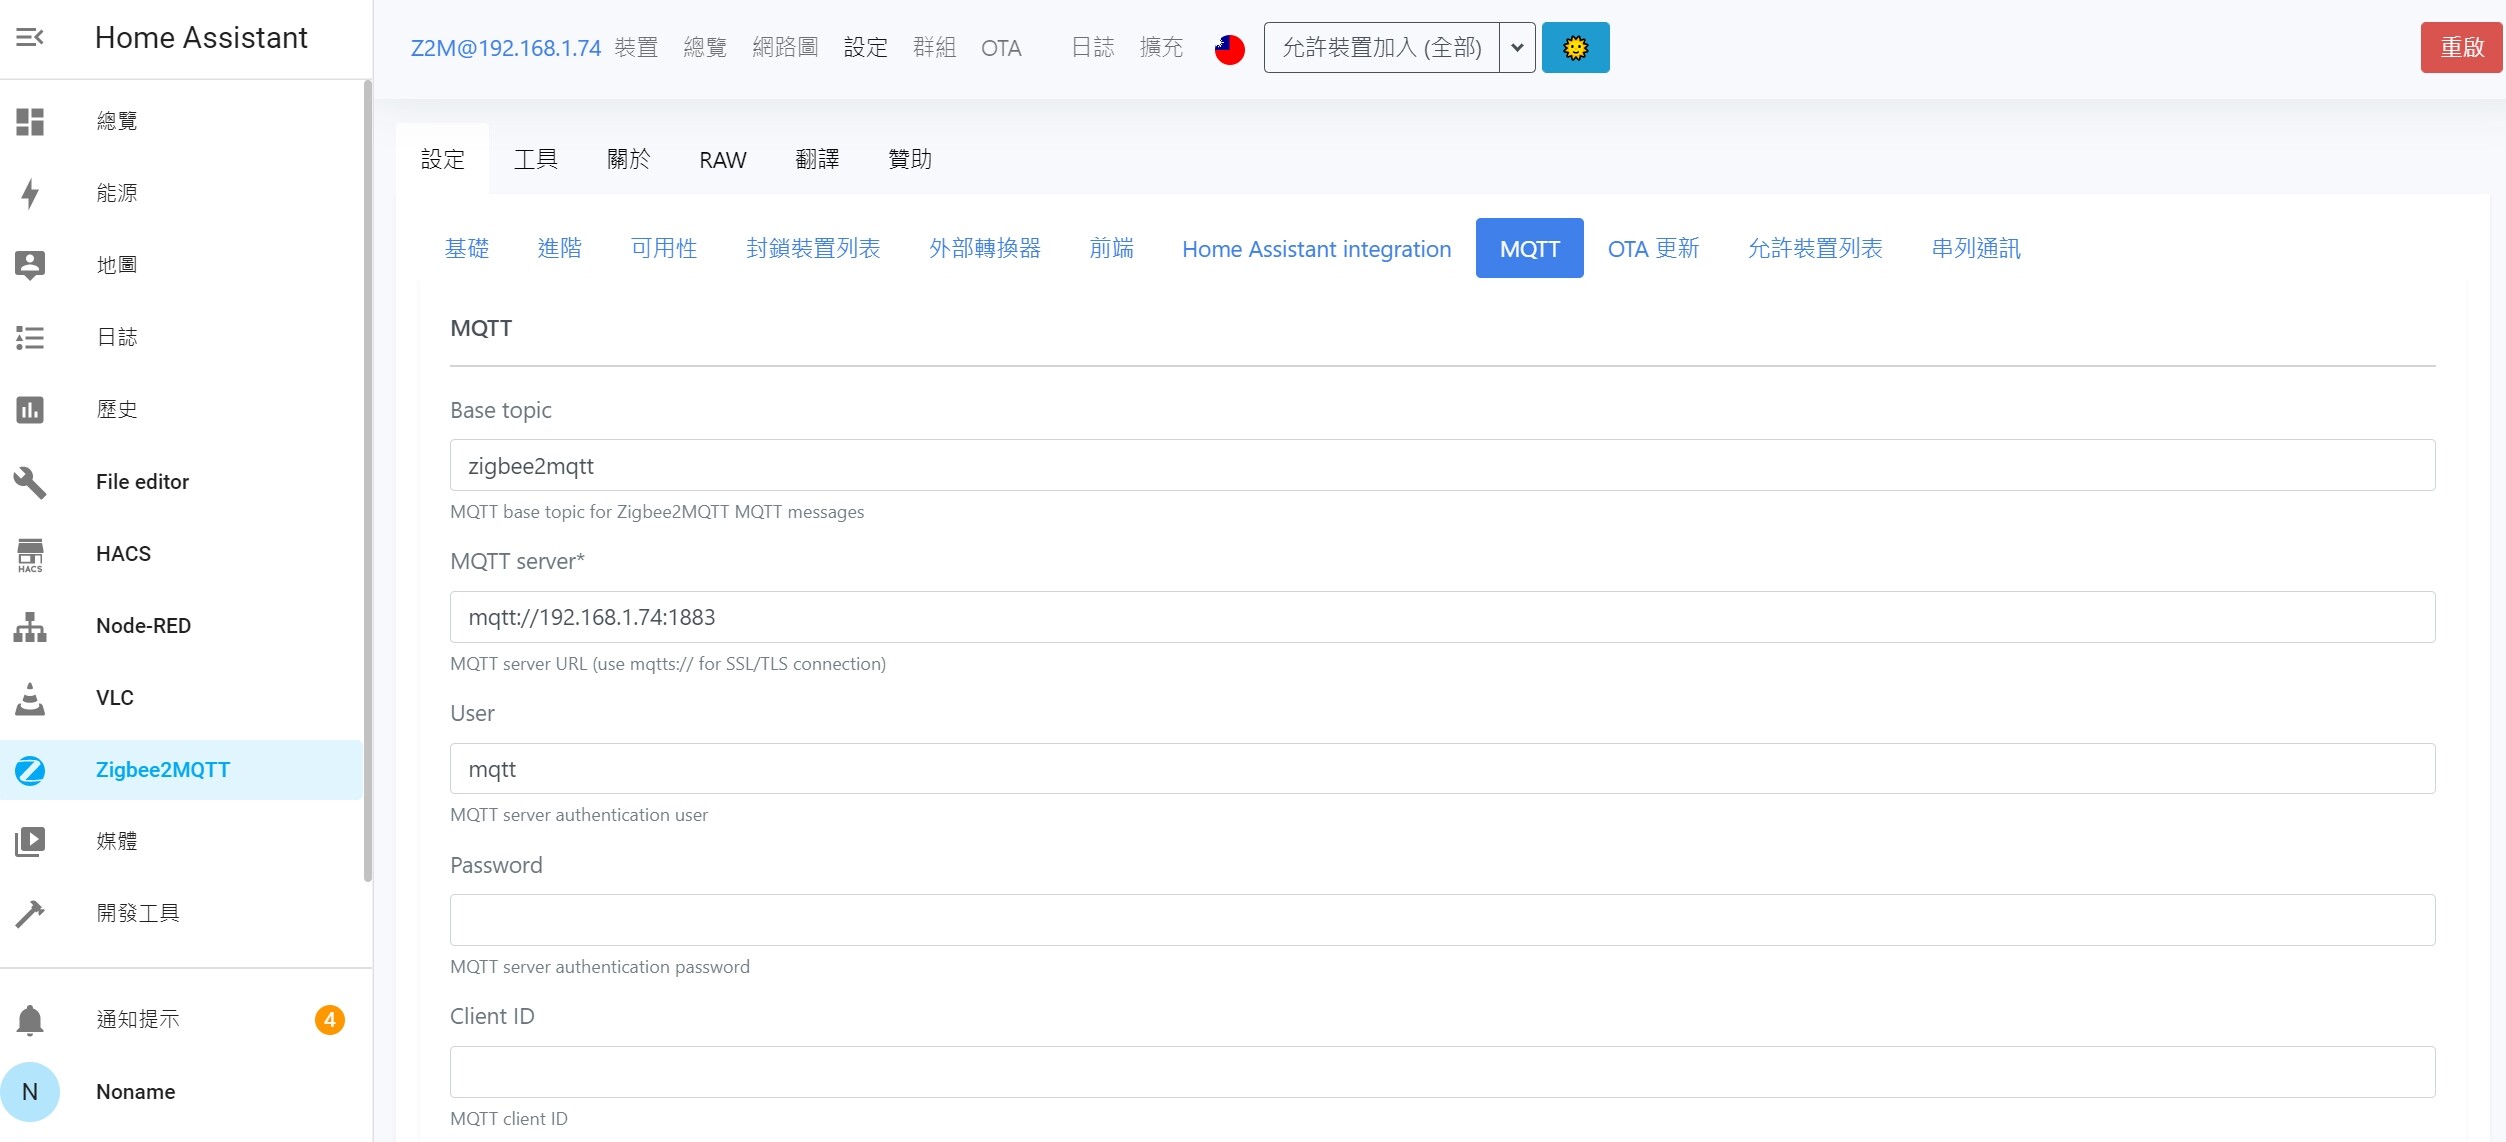Open the 串列通訊 sub-tab

tap(1976, 248)
